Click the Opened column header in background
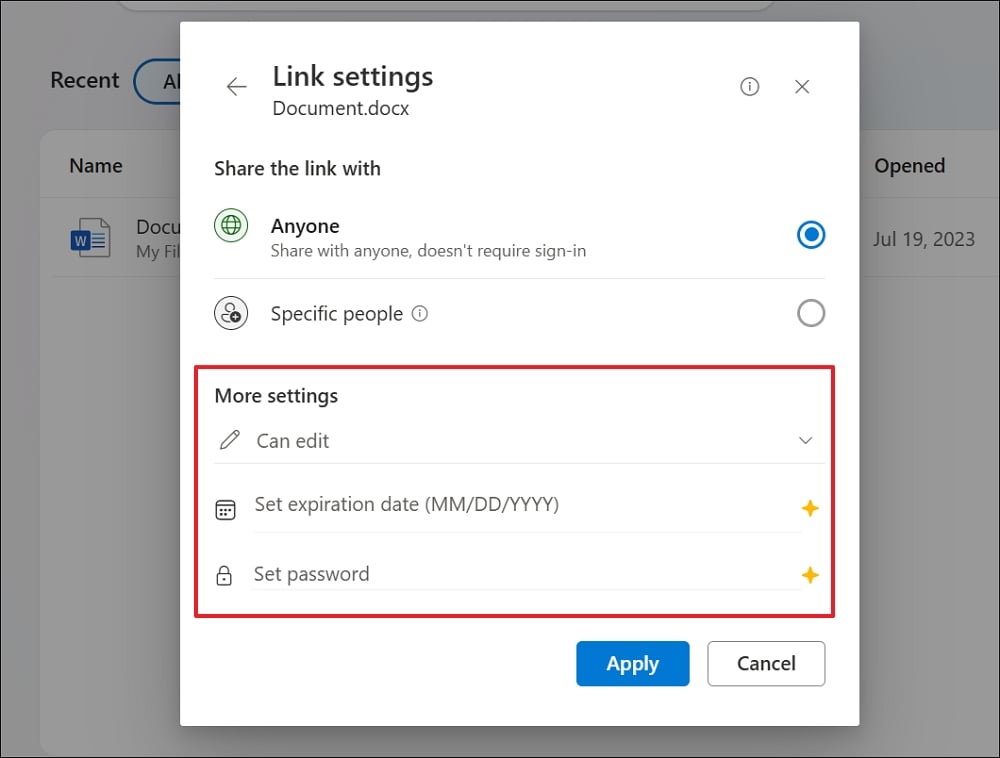 909,166
